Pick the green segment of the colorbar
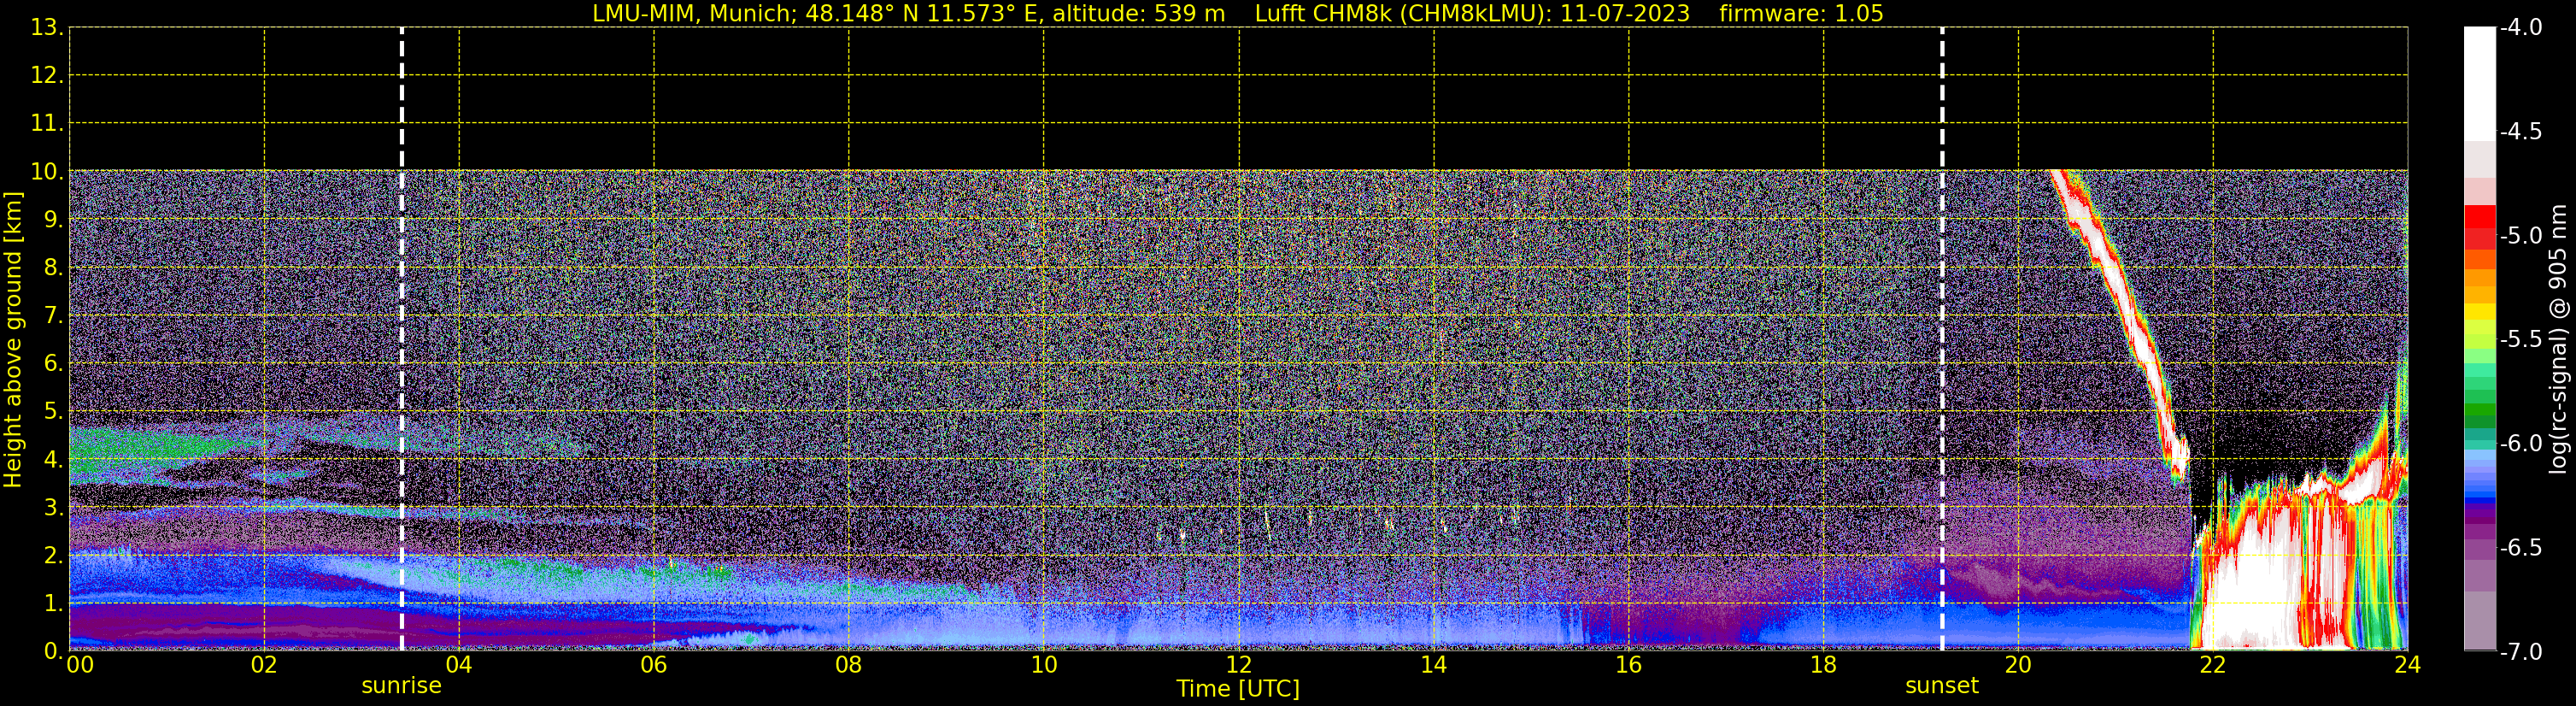Image resolution: width=2576 pixels, height=706 pixels. pyautogui.click(x=2479, y=409)
